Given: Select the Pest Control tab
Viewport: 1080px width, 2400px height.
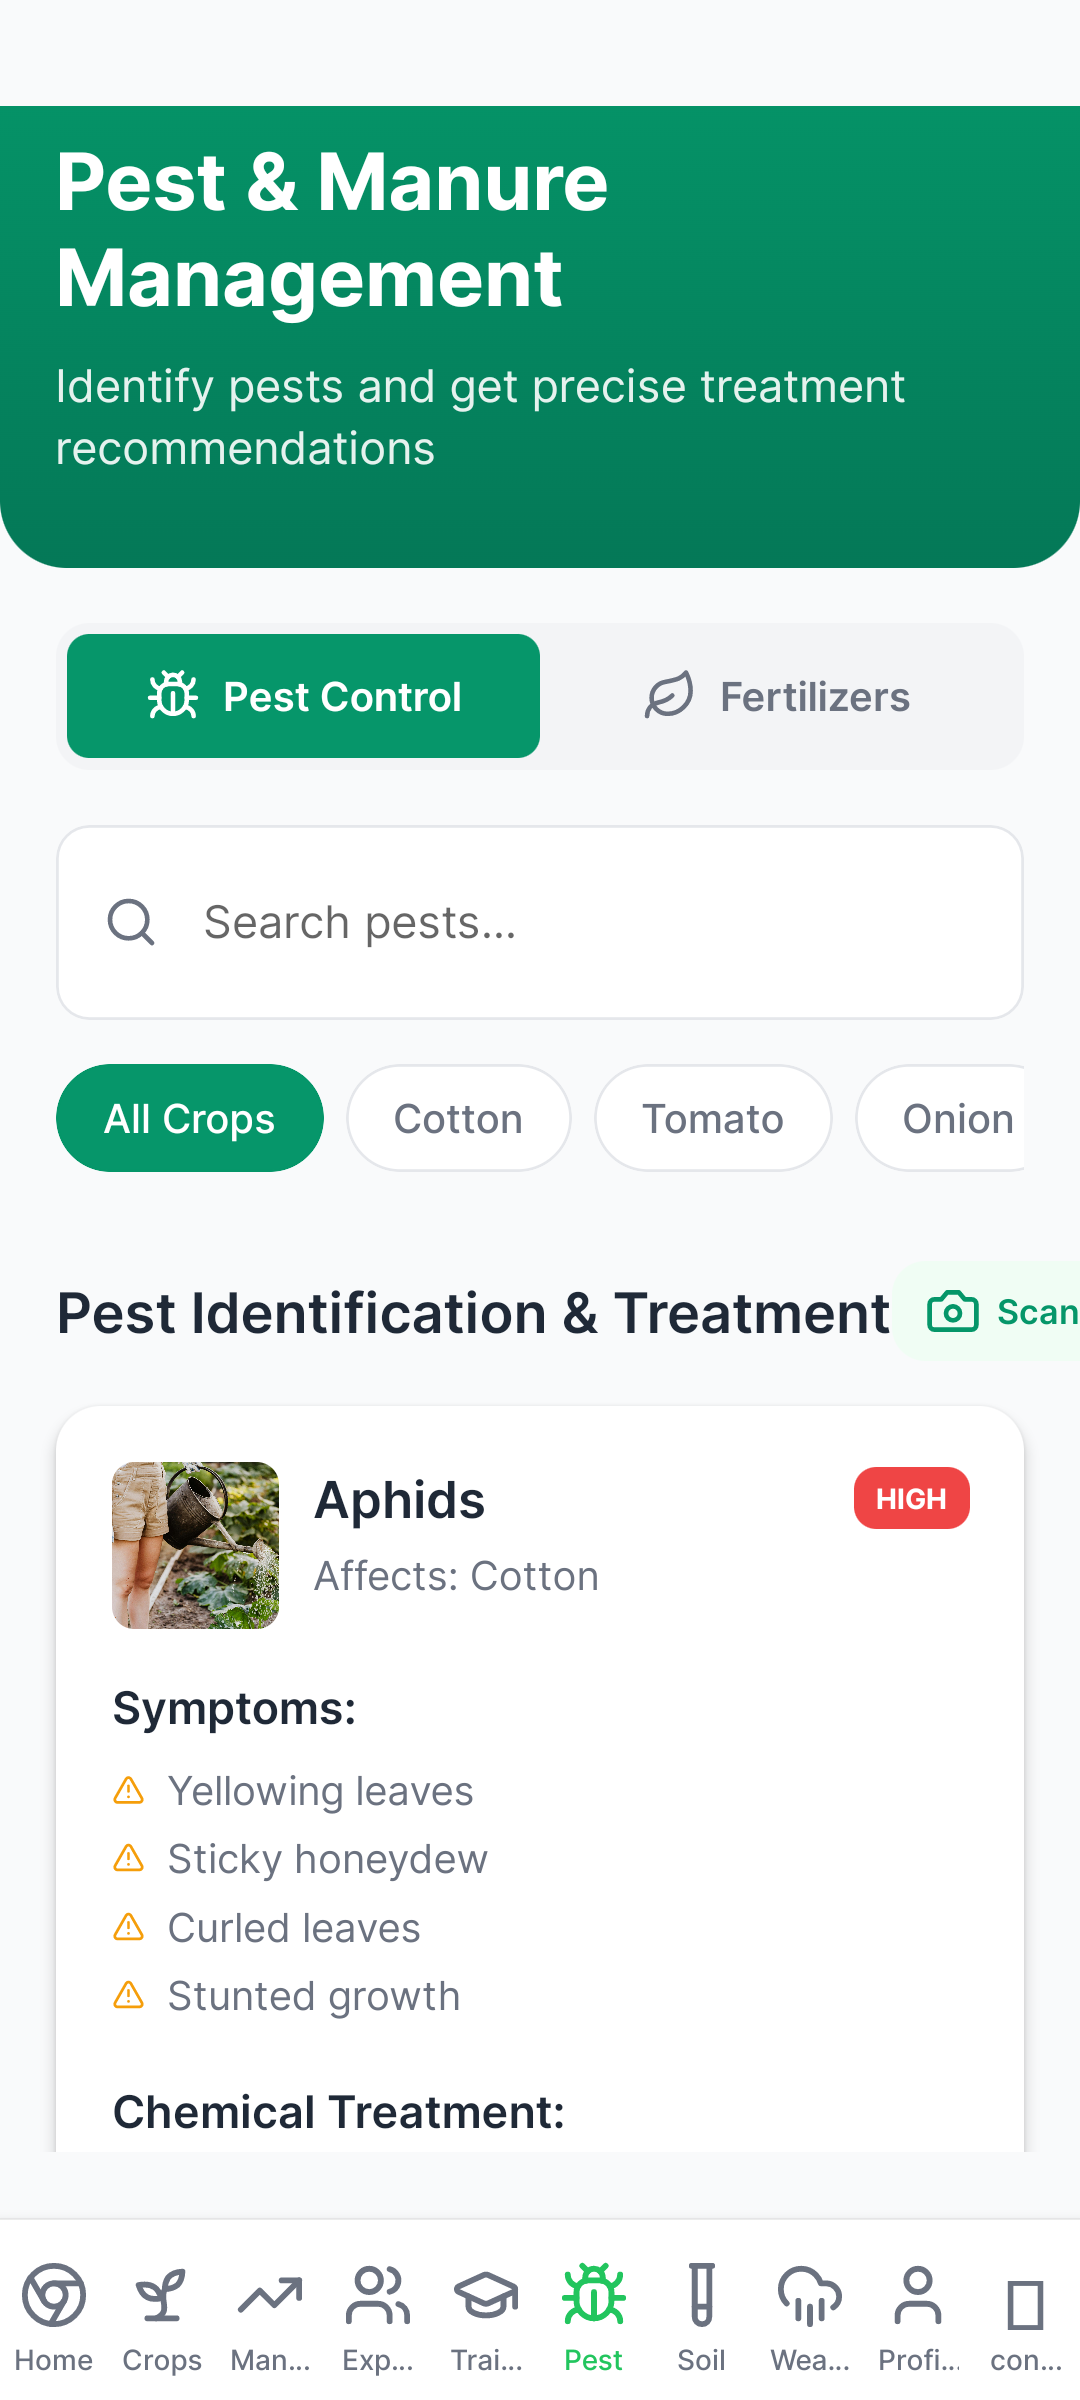Looking at the screenshot, I should (304, 697).
